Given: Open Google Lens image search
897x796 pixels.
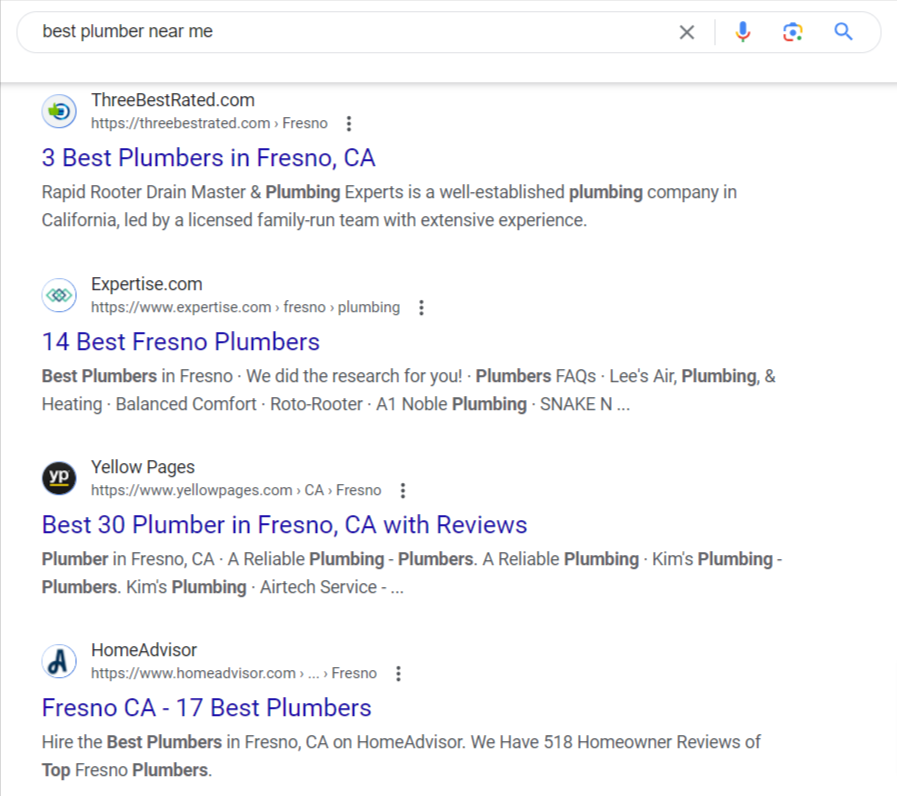Looking at the screenshot, I should point(792,32).
